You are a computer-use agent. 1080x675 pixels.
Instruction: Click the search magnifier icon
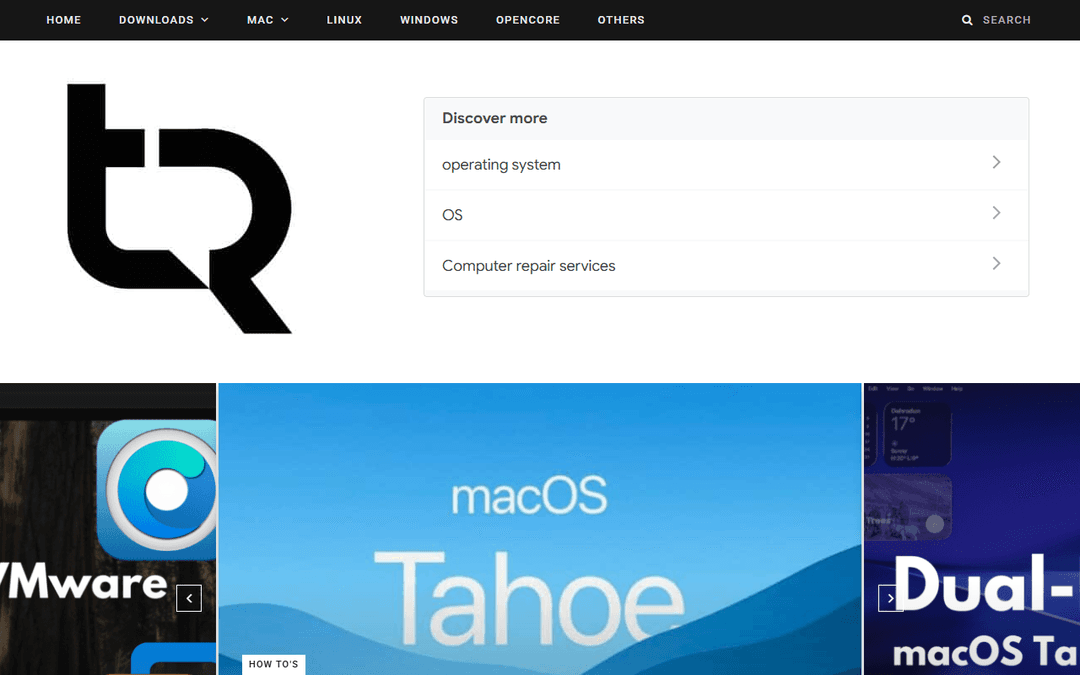[967, 20]
